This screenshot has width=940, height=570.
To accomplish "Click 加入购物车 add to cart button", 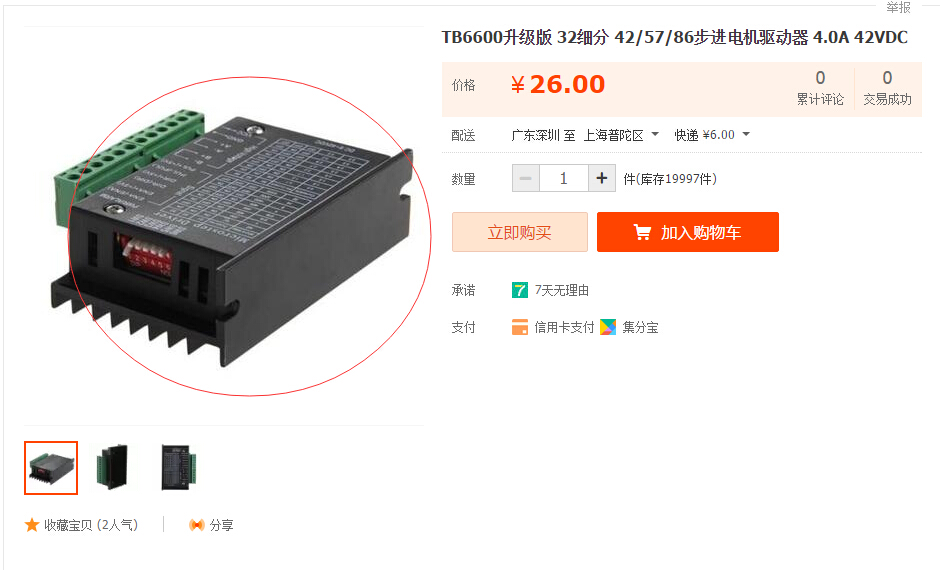I will click(688, 232).
